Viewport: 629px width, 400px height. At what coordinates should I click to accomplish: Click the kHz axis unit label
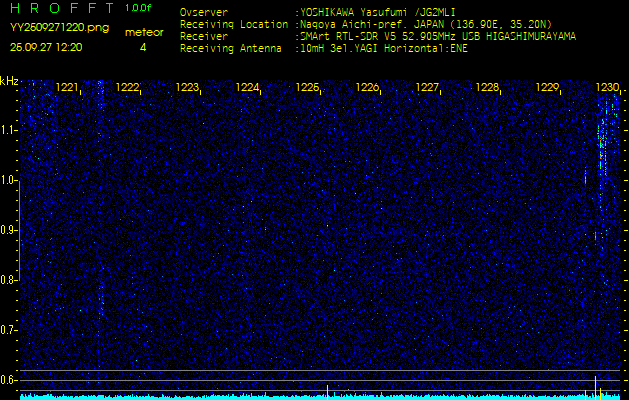pos(9,80)
